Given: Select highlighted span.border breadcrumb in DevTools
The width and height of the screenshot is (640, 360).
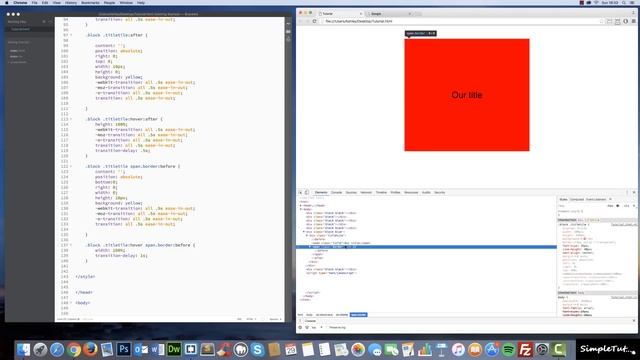Looking at the screenshot, I should 358,315.
